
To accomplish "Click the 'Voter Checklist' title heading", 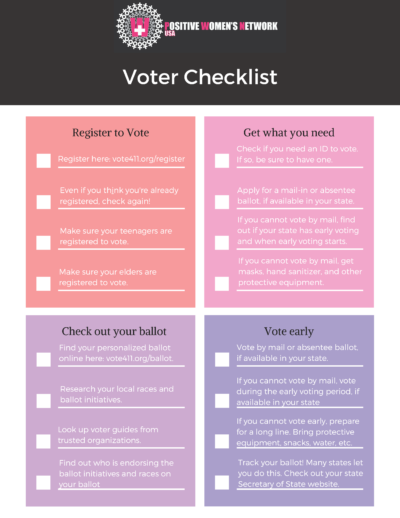I will [x=200, y=77].
